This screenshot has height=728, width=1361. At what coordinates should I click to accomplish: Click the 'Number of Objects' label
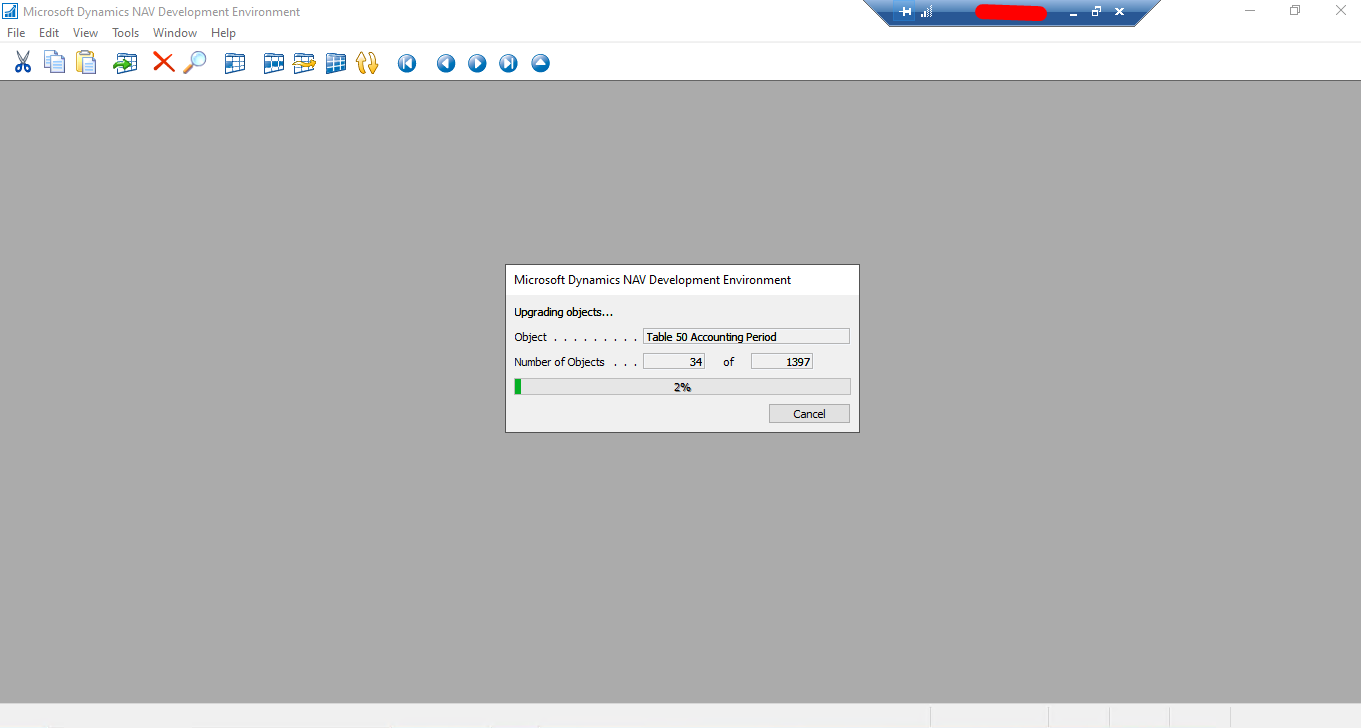tap(559, 362)
